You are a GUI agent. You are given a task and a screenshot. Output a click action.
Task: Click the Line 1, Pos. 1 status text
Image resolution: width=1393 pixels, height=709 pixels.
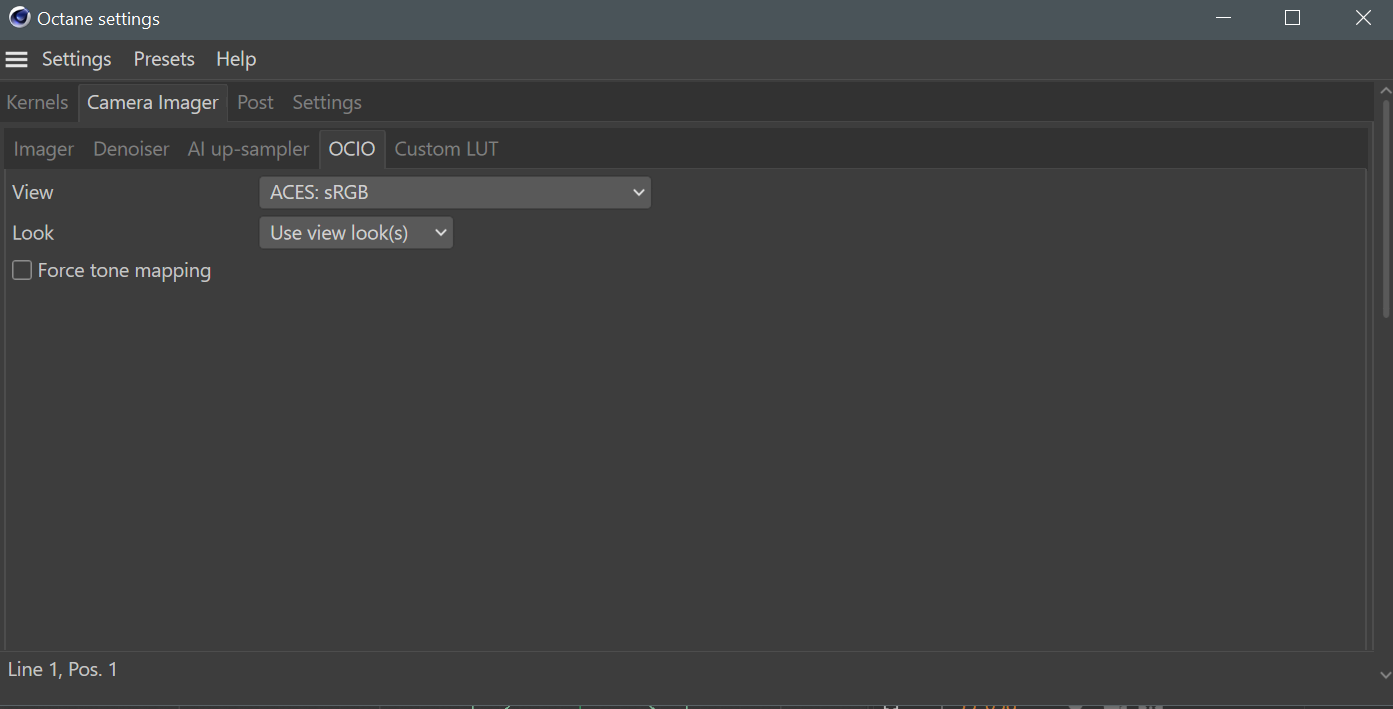point(63,669)
